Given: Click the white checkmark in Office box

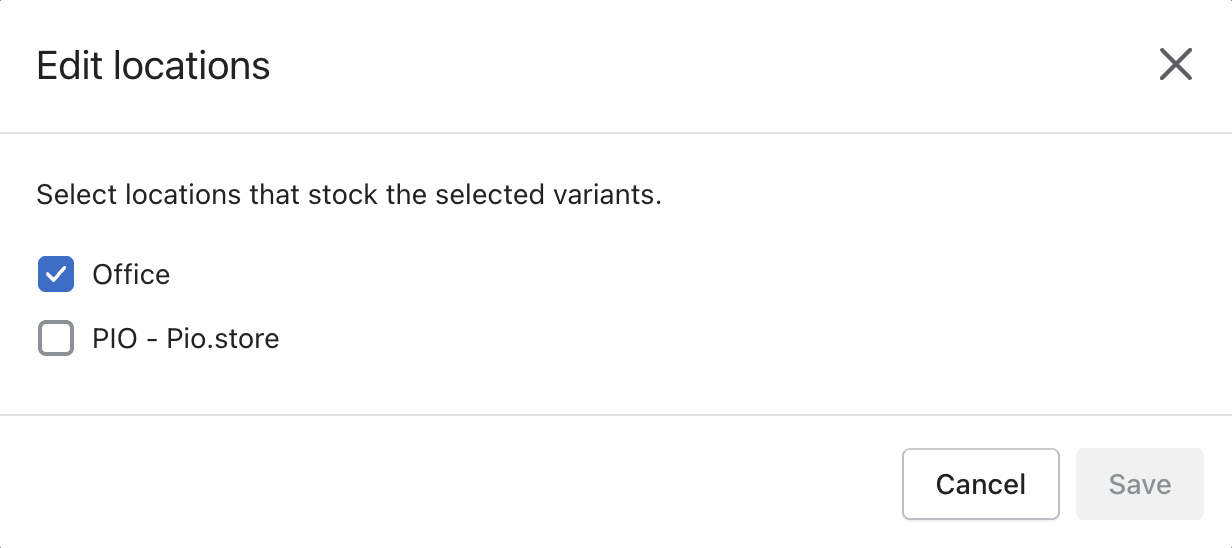Looking at the screenshot, I should tap(56, 274).
